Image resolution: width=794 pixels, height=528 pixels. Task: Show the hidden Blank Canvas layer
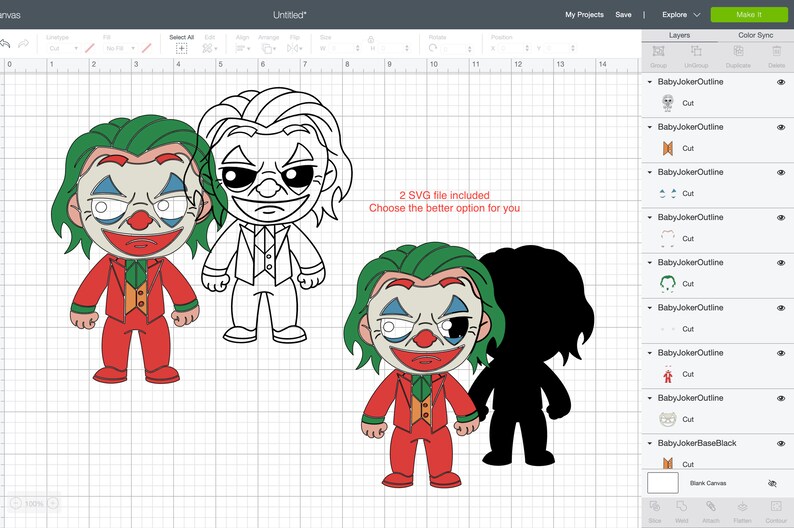pyautogui.click(x=772, y=483)
